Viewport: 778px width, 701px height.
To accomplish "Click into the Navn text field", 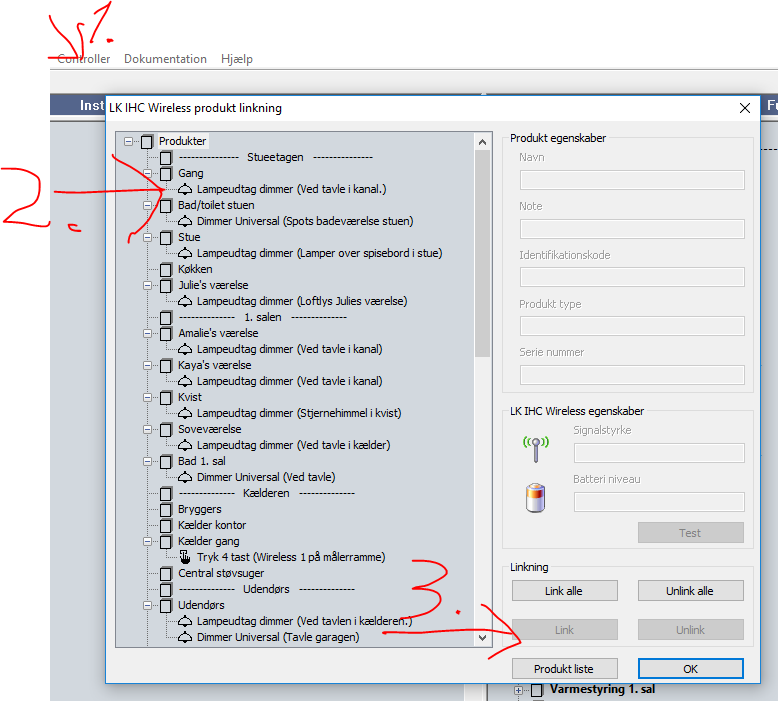I will (x=632, y=180).
